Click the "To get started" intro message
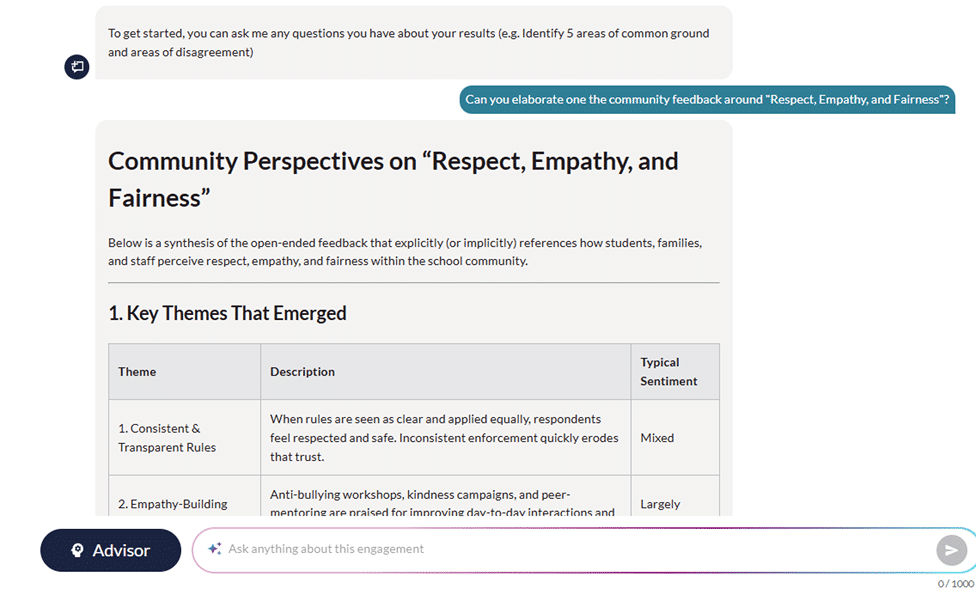 pyautogui.click(x=410, y=43)
